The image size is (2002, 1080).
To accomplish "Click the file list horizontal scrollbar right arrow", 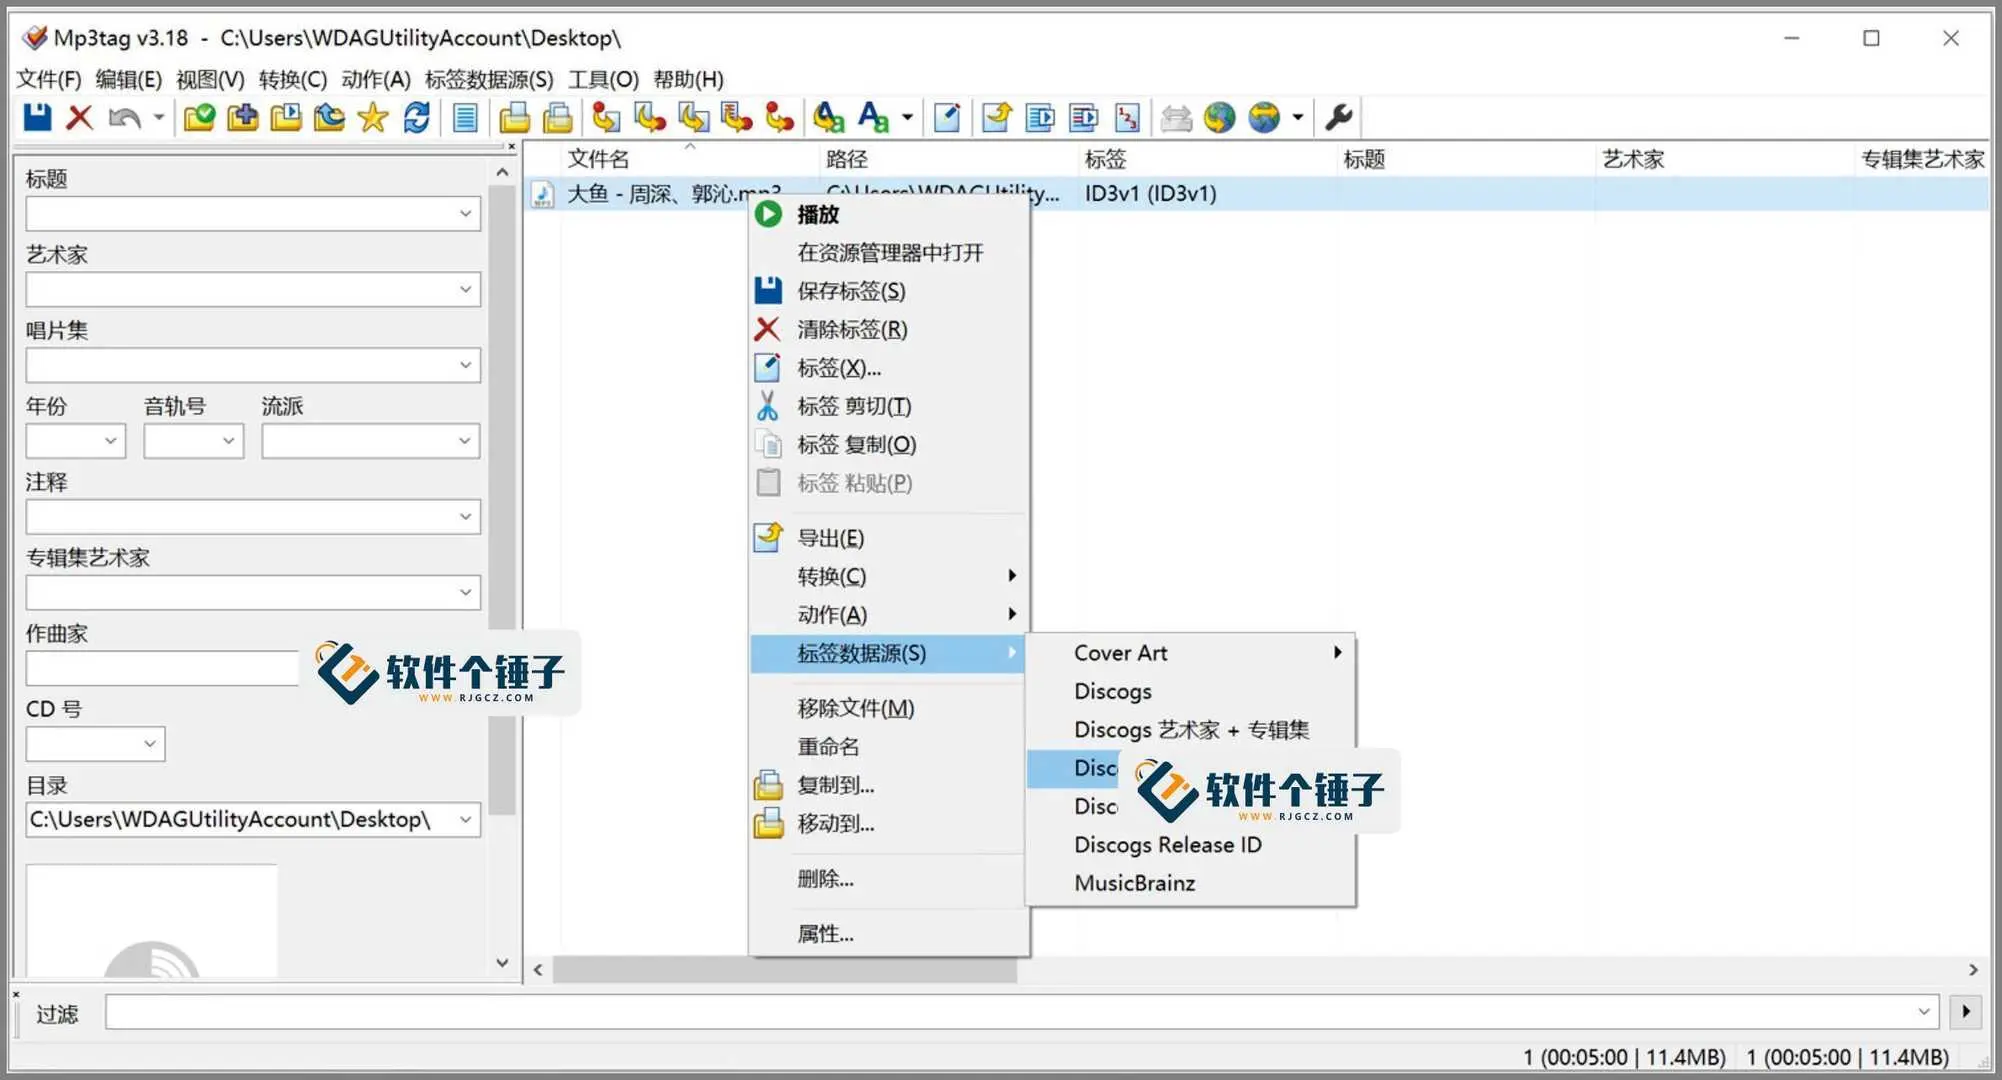I will [x=1973, y=970].
